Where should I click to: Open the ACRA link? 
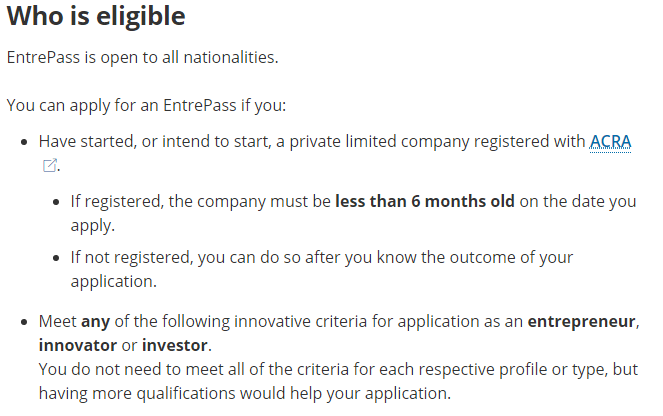coord(610,142)
